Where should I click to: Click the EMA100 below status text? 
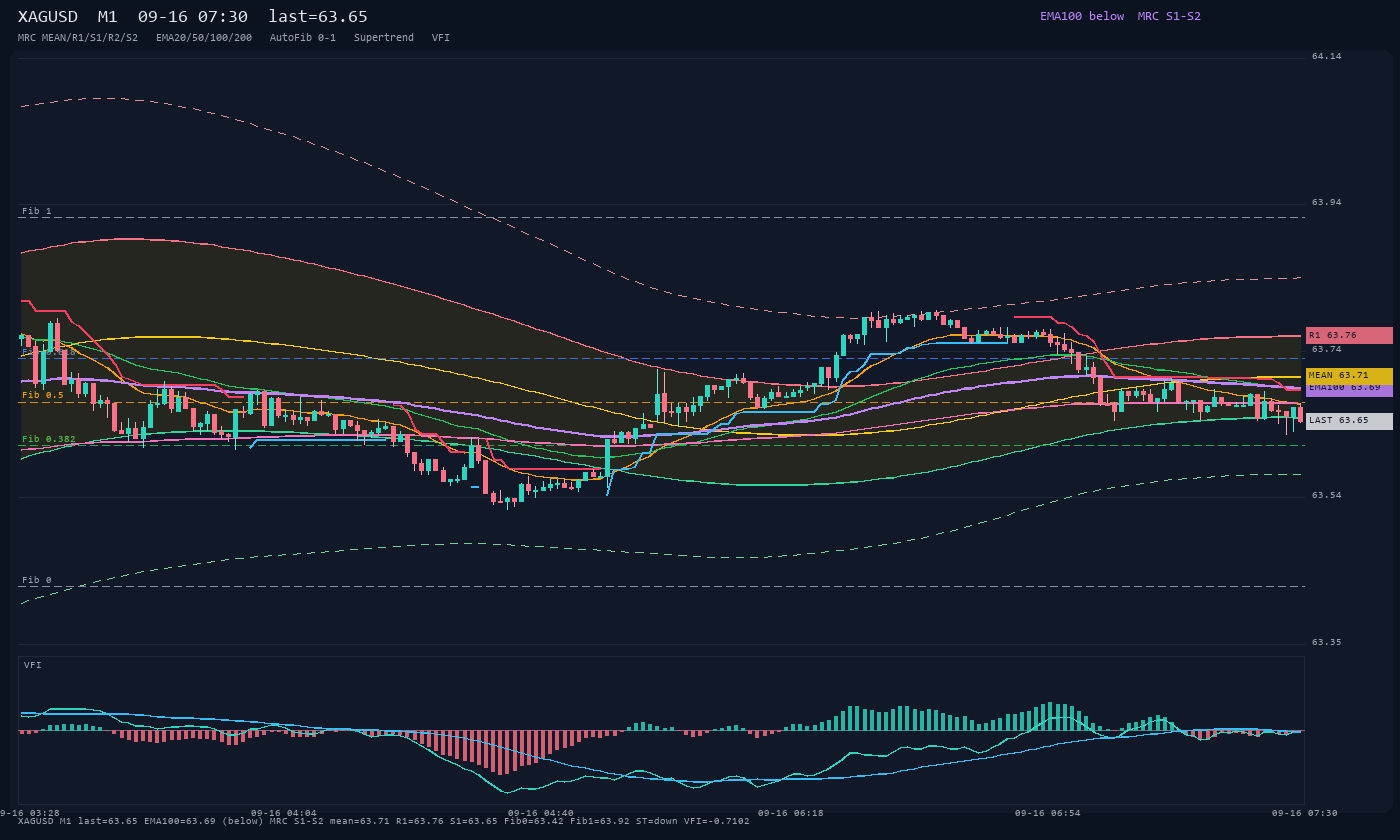1082,16
